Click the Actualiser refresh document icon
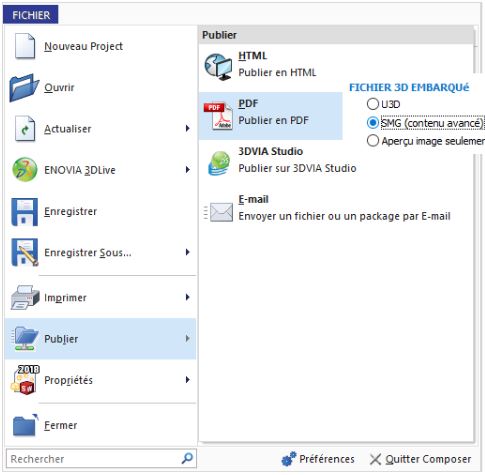 (25, 129)
